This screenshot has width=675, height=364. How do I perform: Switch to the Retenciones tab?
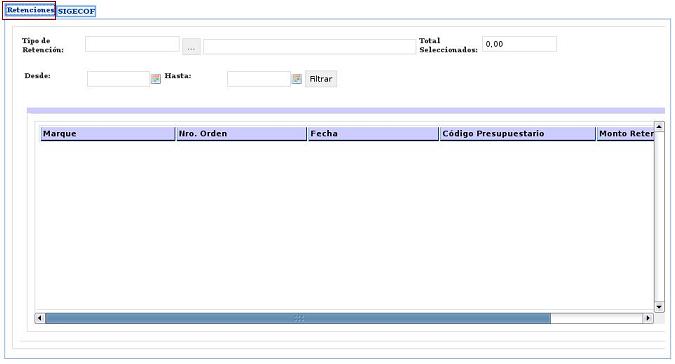(30, 10)
